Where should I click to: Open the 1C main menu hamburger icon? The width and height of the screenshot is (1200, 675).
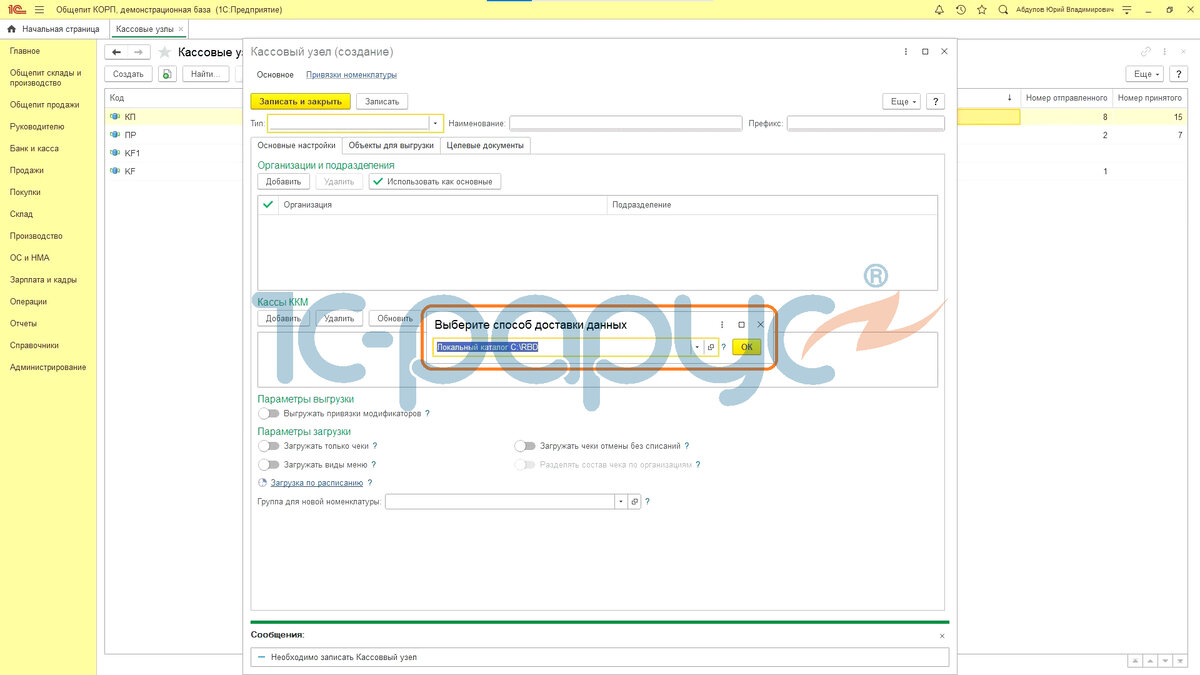pos(39,9)
